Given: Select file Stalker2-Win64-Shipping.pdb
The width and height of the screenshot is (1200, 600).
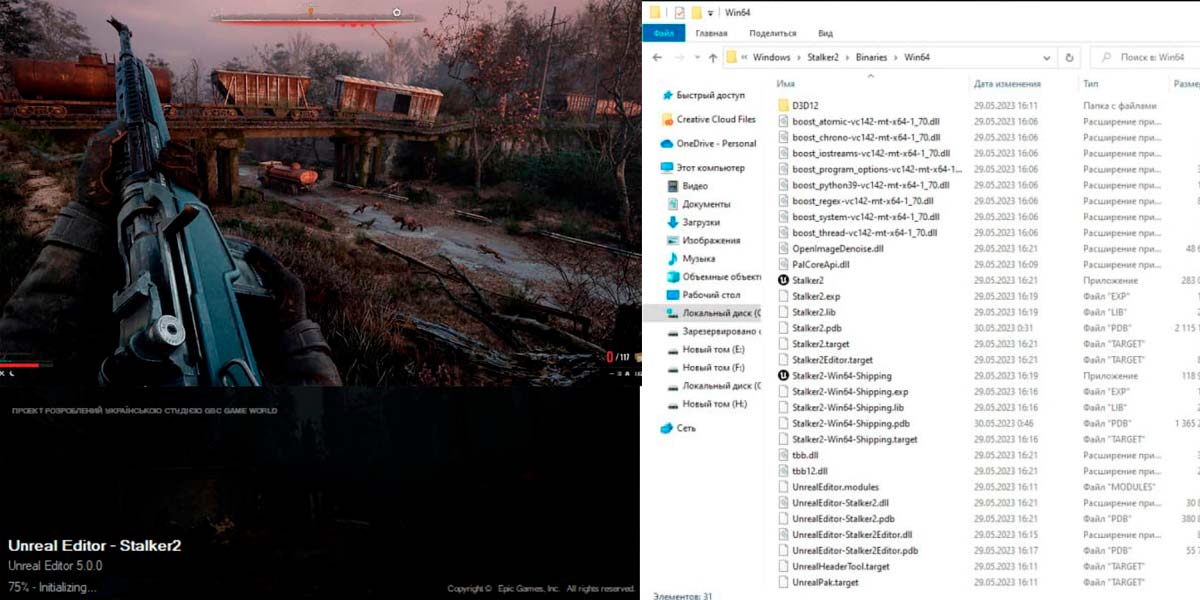Looking at the screenshot, I should coord(851,423).
